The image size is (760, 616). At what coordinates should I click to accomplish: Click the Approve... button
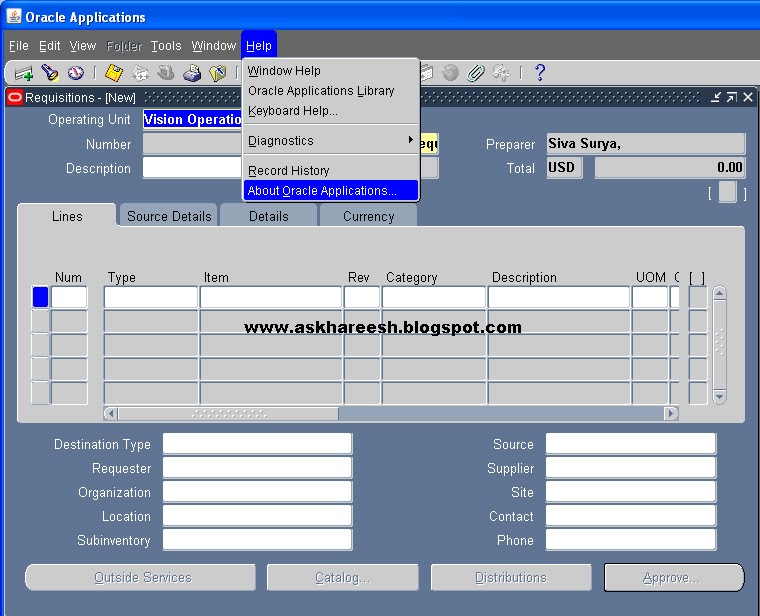coord(673,577)
